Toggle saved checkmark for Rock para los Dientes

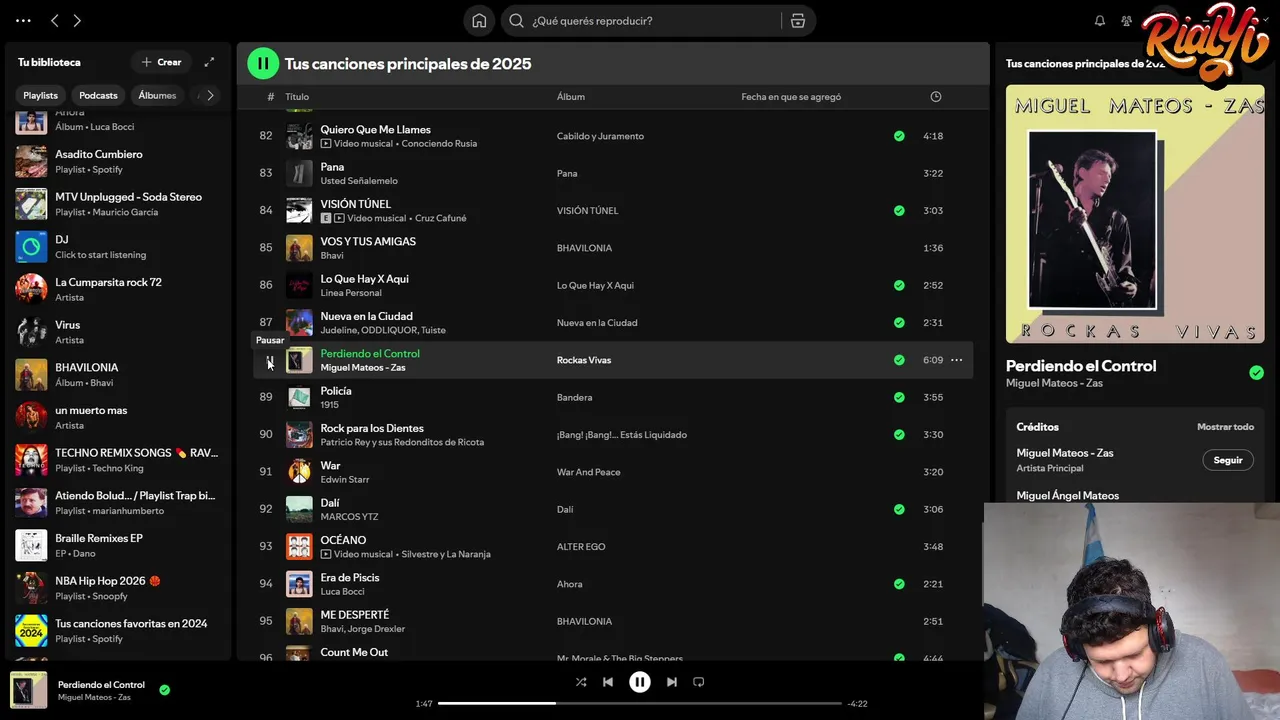[x=899, y=435]
